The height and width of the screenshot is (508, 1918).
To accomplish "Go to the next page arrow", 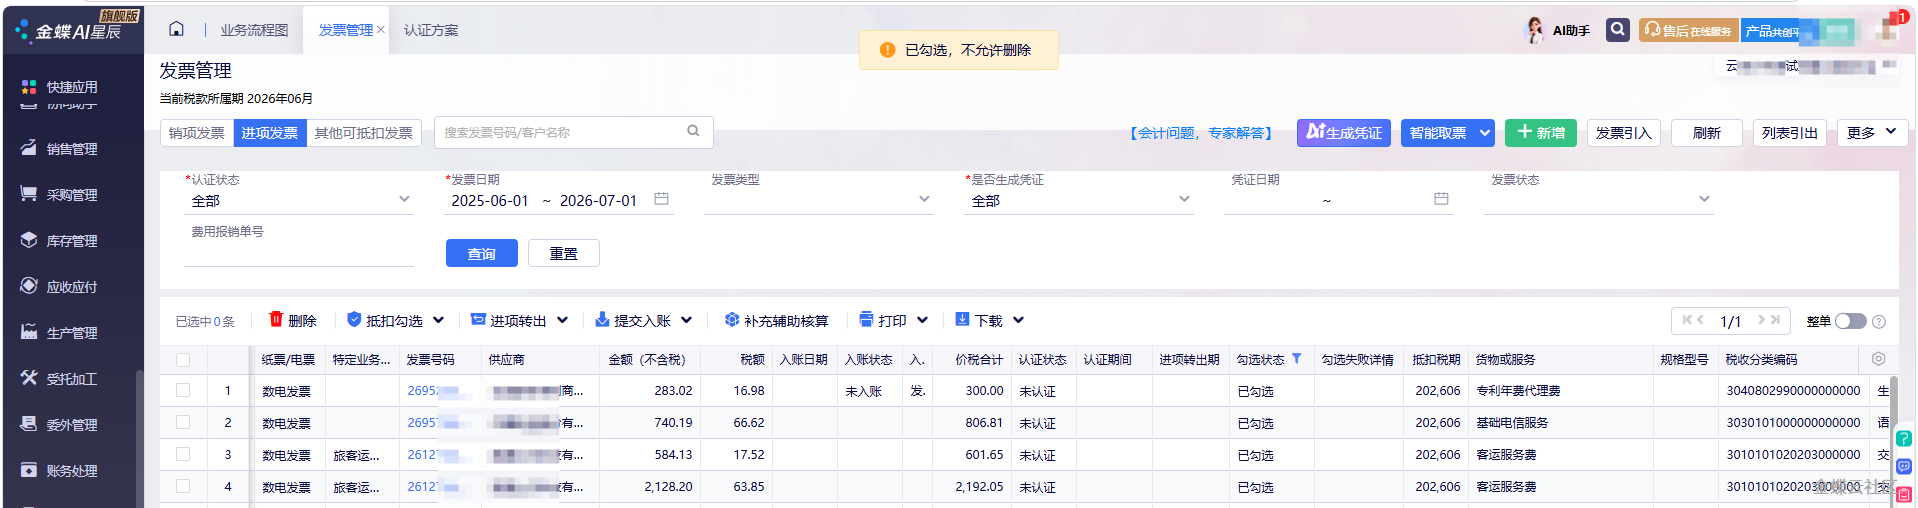I will [1762, 320].
